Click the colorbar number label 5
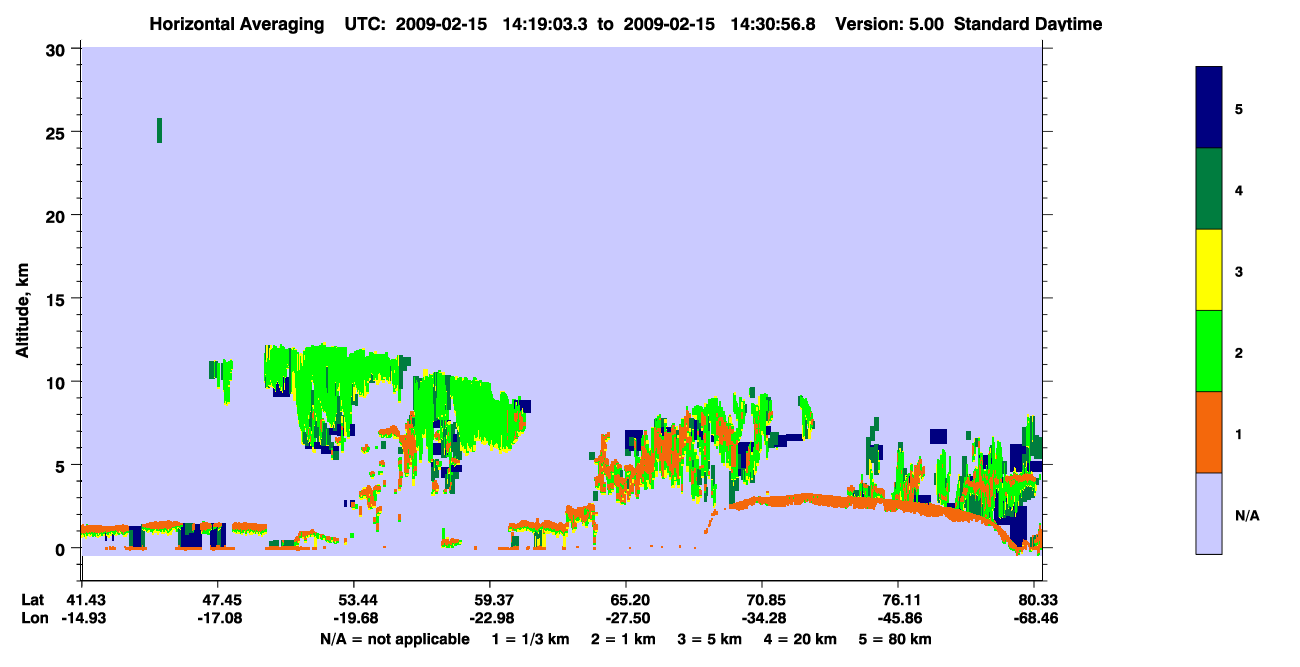This screenshot has width=1300, height=667. (x=1239, y=109)
